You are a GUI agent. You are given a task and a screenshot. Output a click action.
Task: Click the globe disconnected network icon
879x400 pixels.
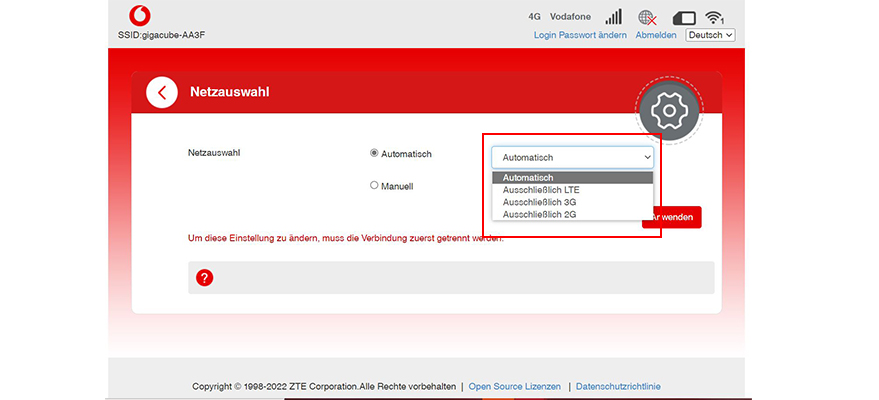648,18
